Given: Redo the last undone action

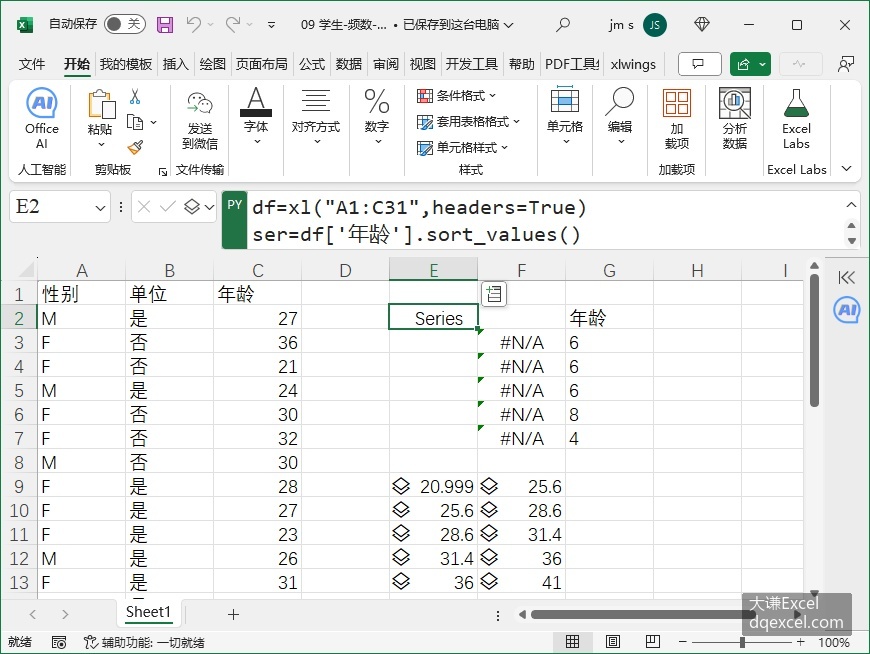Looking at the screenshot, I should 233,24.
